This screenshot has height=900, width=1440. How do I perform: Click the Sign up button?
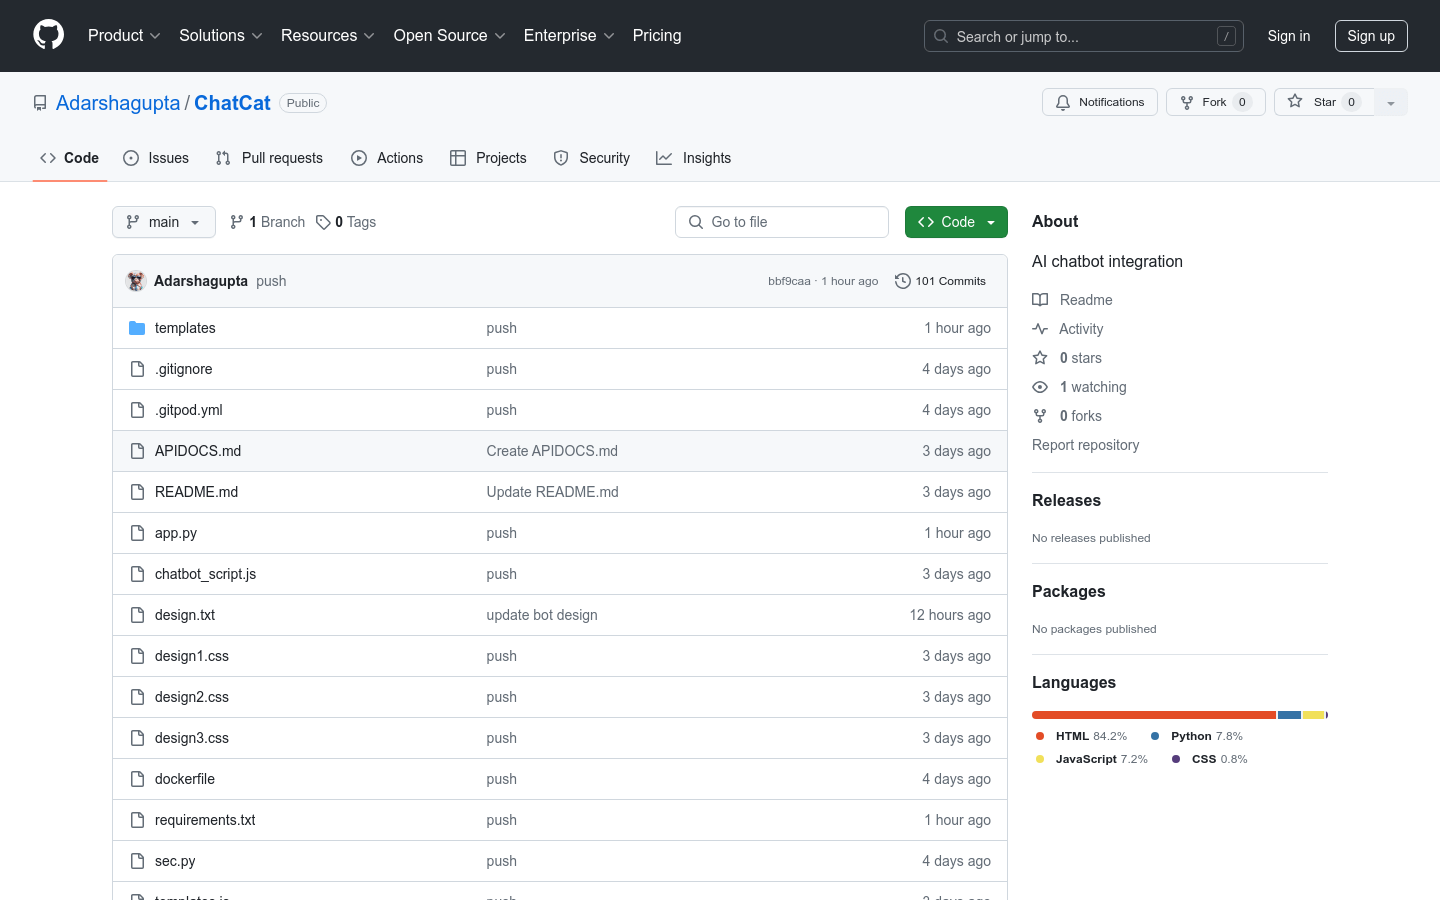pos(1371,36)
